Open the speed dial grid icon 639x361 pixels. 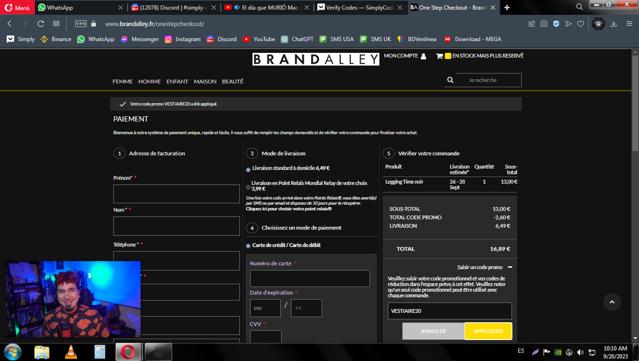pyautogui.click(x=56, y=24)
